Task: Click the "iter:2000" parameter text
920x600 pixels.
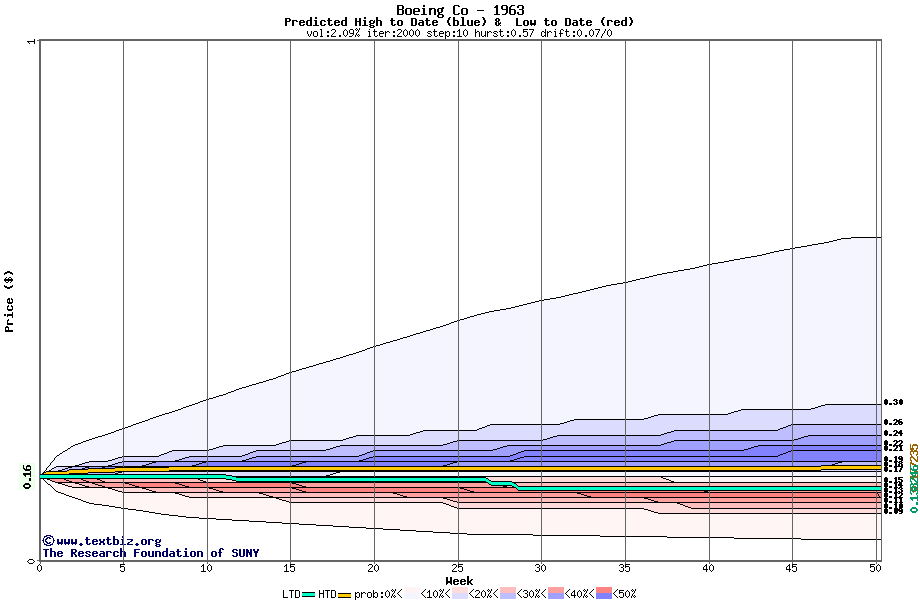Action: pyautogui.click(x=394, y=33)
